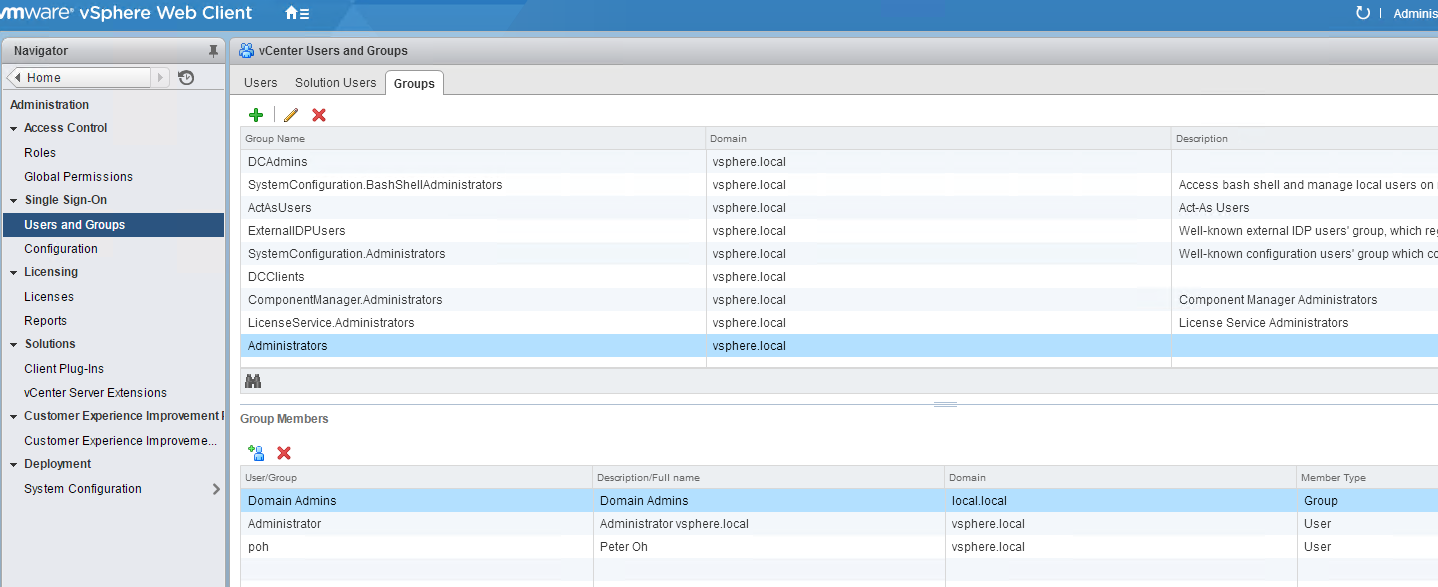Sort groups by the Domain column header
The width and height of the screenshot is (1438, 587).
pyautogui.click(x=939, y=138)
